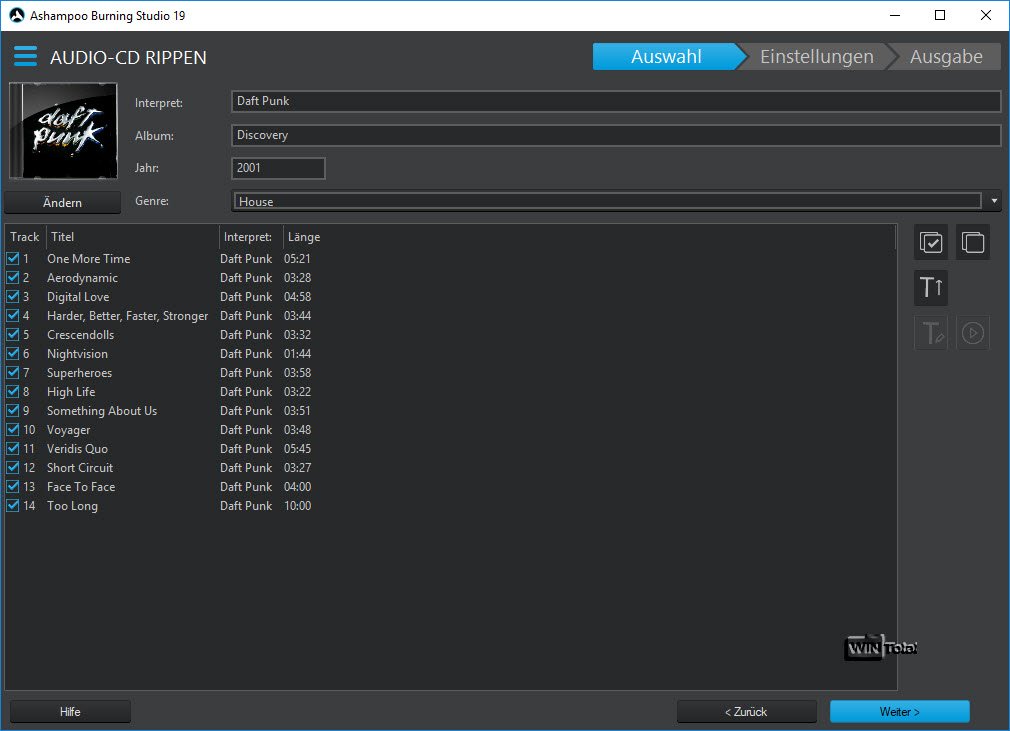This screenshot has height=731, width=1010.
Task: Click the play track preview icon
Action: click(x=973, y=333)
